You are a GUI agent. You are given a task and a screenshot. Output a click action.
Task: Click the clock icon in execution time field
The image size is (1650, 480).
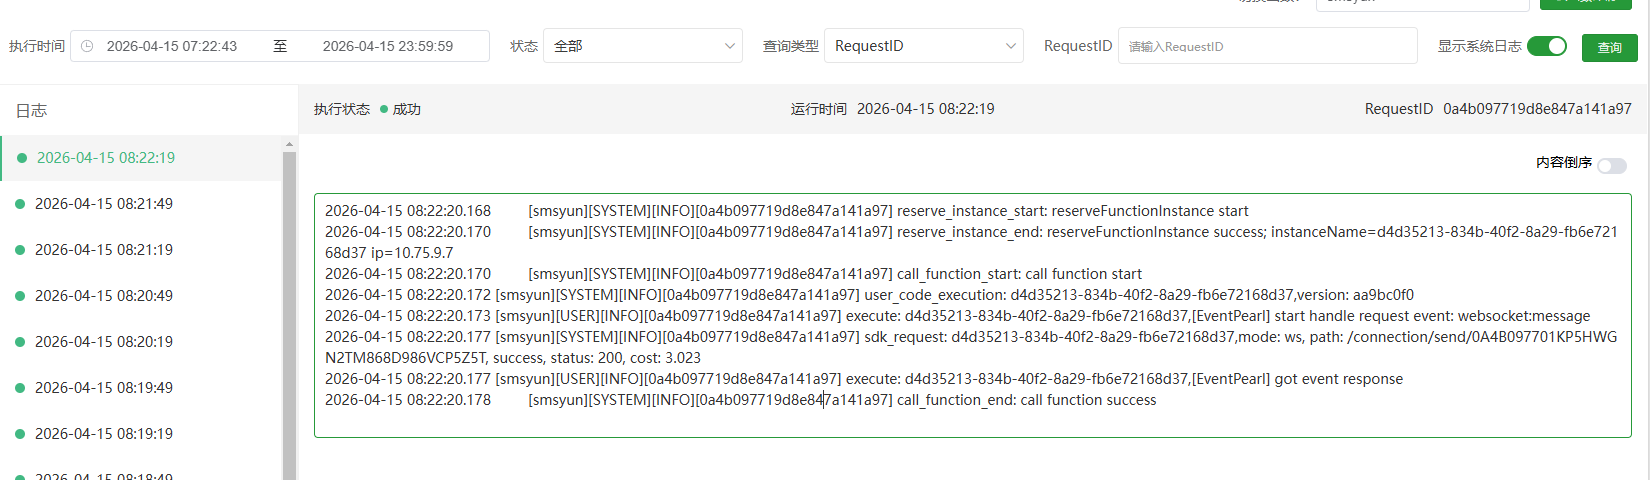pos(87,46)
